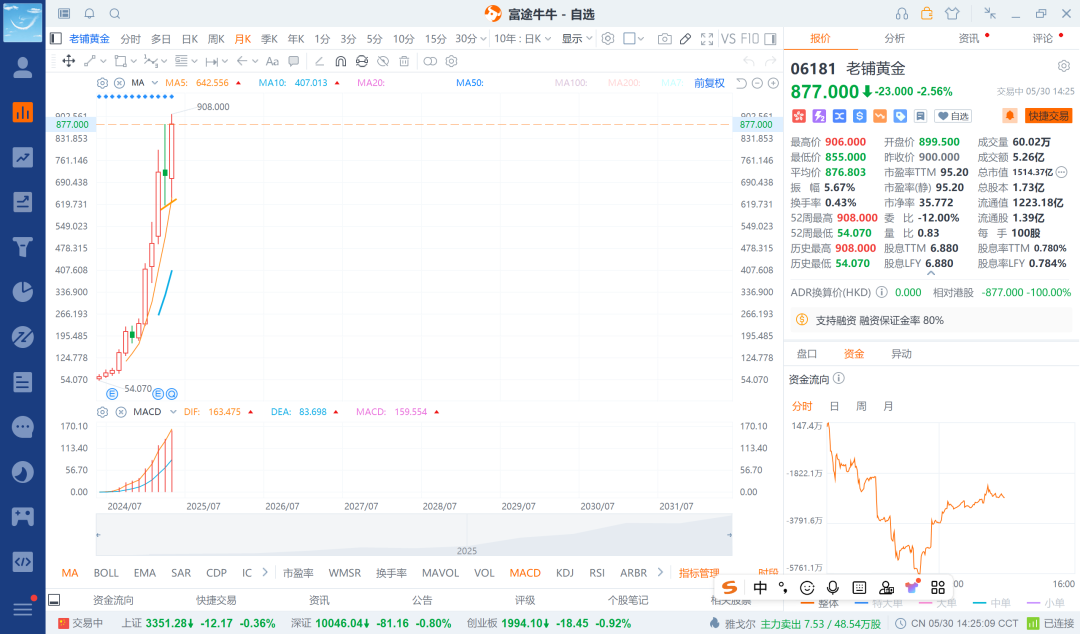Screen dimensions: 1080x634
Task: Open the user profile sidebar icon
Action: pyautogui.click(x=23, y=67)
